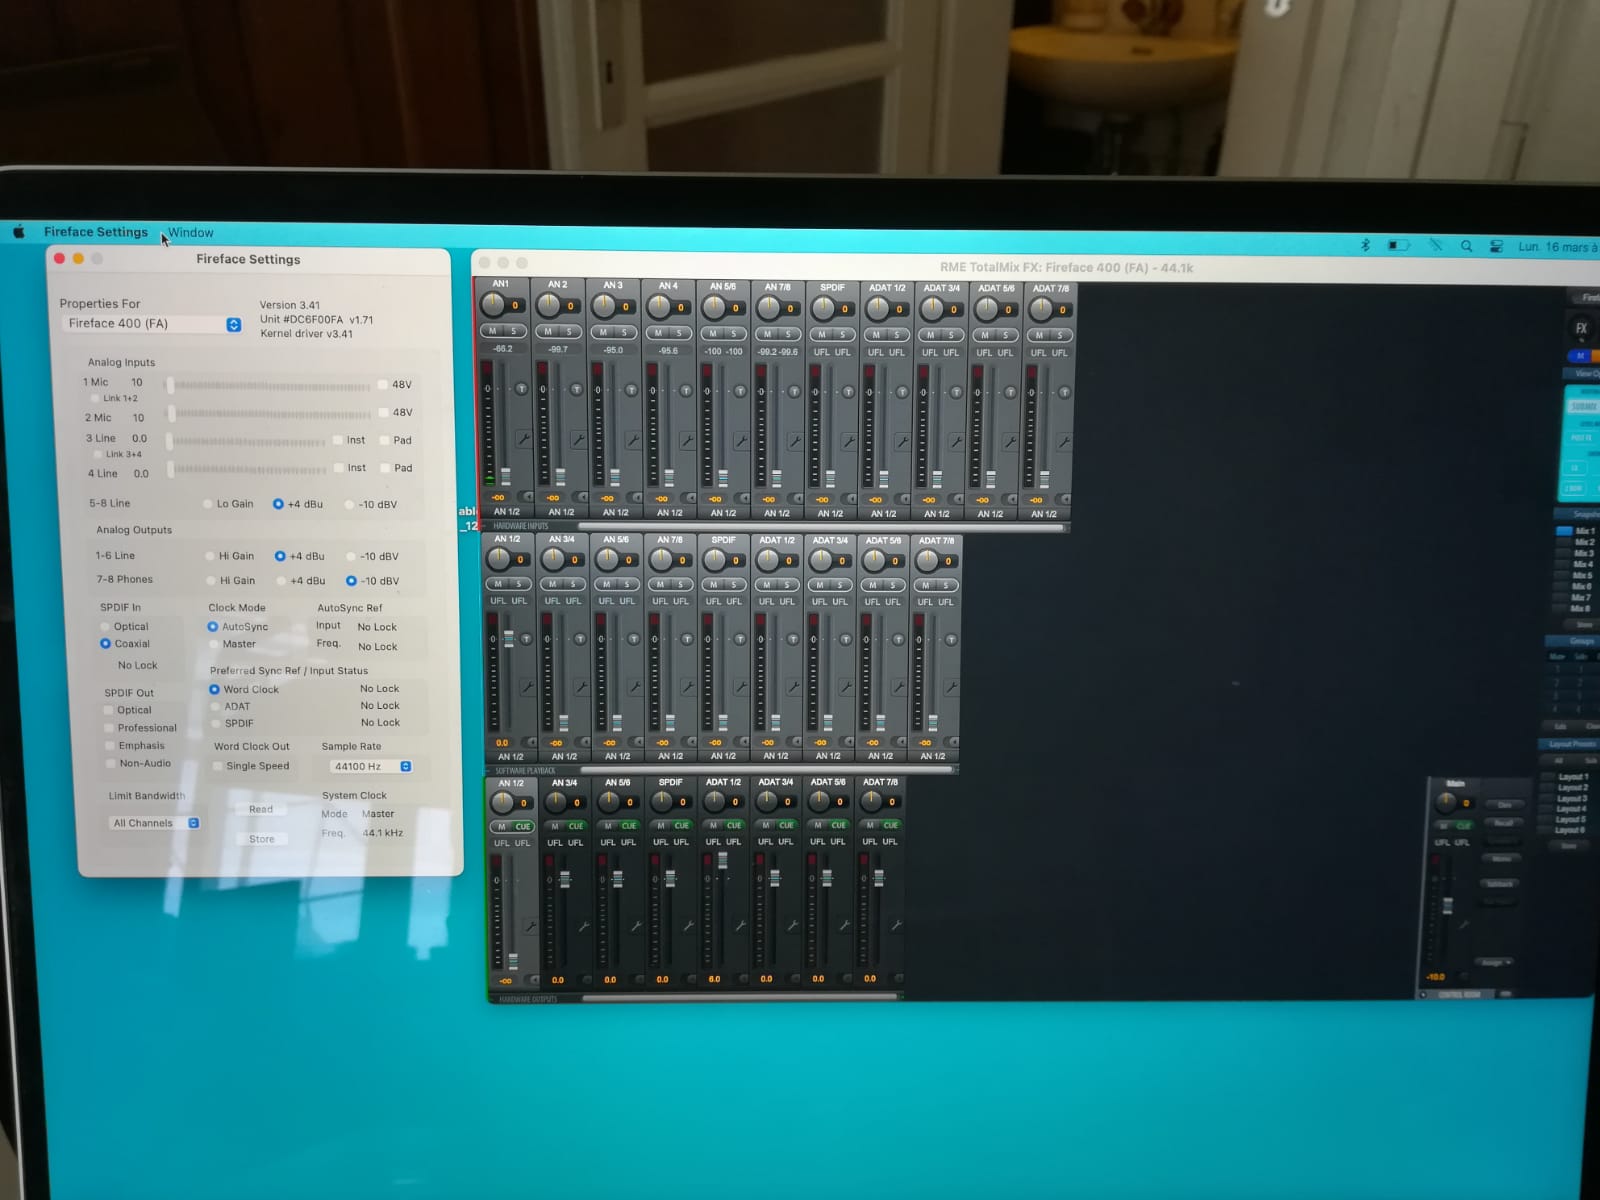Screen dimensions: 1600x1200
Task: Enable 48V phantom power for Mic 1
Action: [385, 383]
